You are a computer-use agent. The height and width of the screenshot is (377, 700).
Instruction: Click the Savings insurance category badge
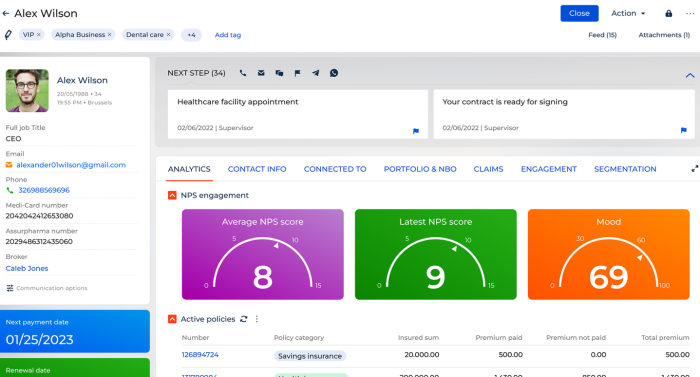coord(310,356)
